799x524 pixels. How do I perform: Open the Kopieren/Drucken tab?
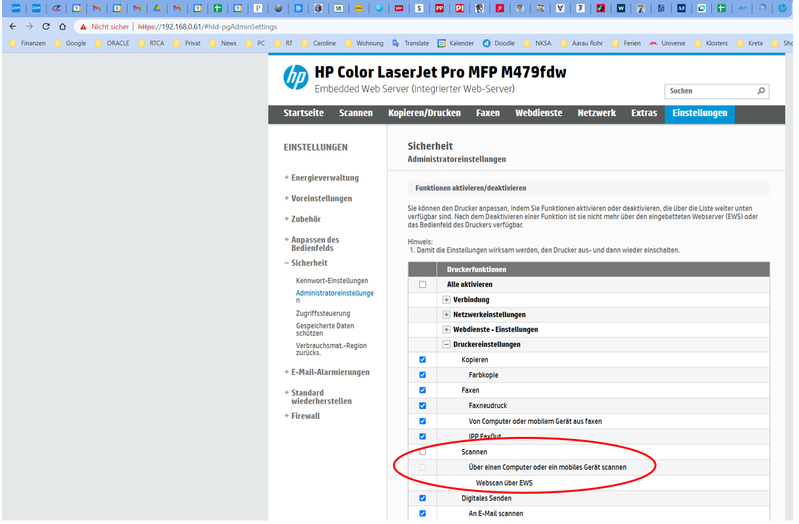click(x=424, y=113)
